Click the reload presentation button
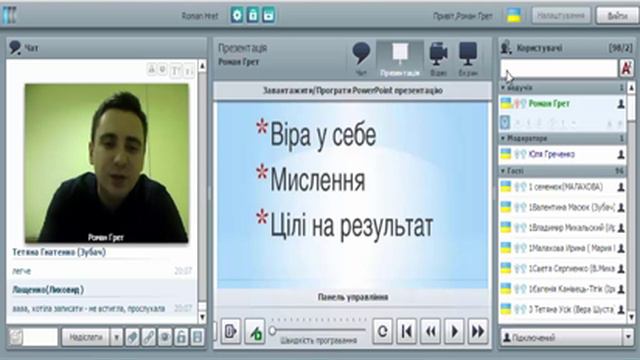Image resolution: width=640 pixels, height=360 pixels. point(382,331)
